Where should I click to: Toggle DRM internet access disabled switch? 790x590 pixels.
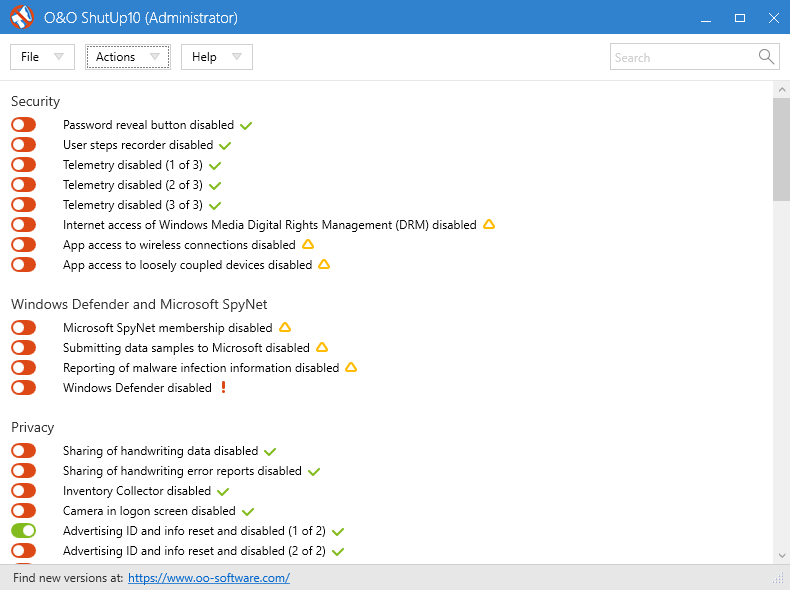point(24,225)
